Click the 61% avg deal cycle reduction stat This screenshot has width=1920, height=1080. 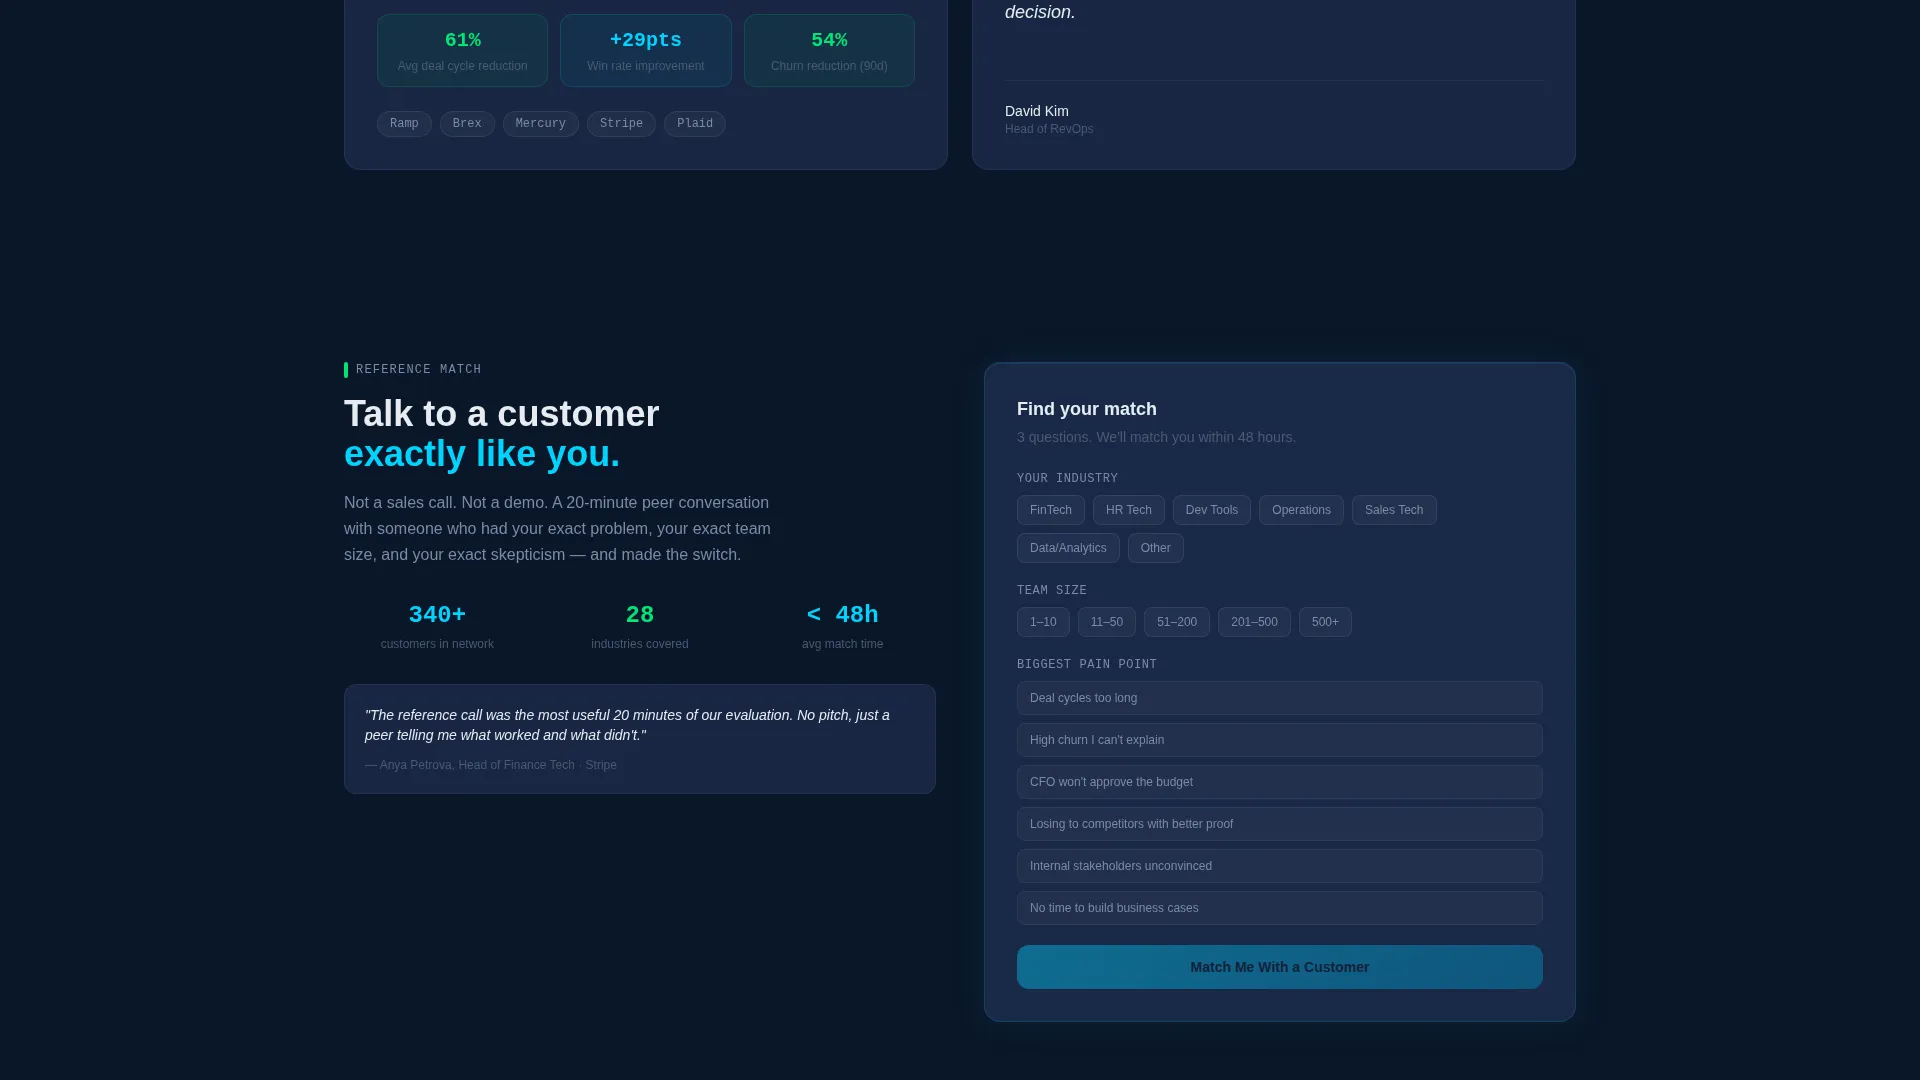[x=462, y=50]
